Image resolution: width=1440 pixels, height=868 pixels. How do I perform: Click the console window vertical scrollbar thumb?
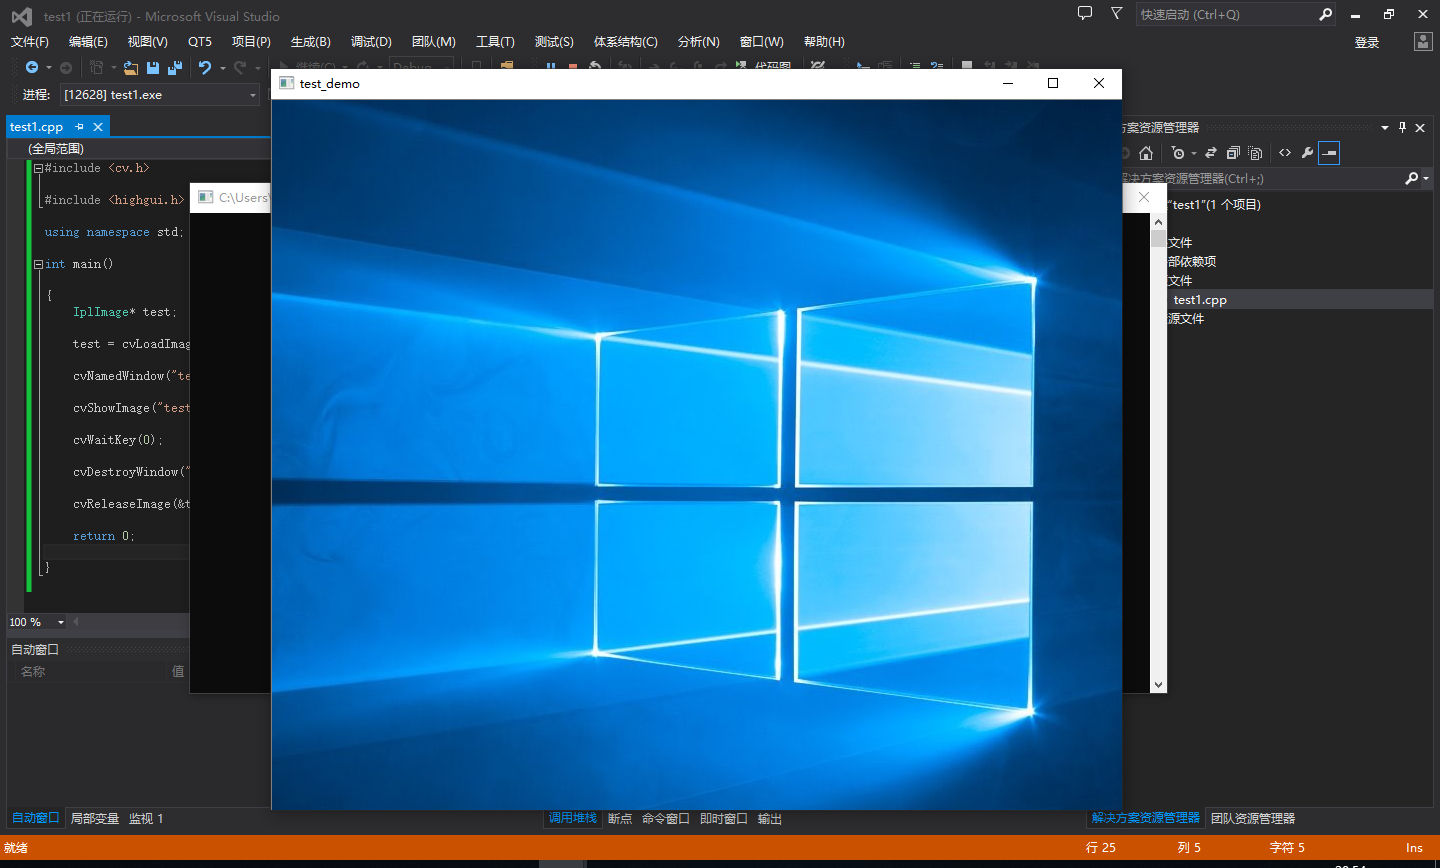coord(1158,239)
